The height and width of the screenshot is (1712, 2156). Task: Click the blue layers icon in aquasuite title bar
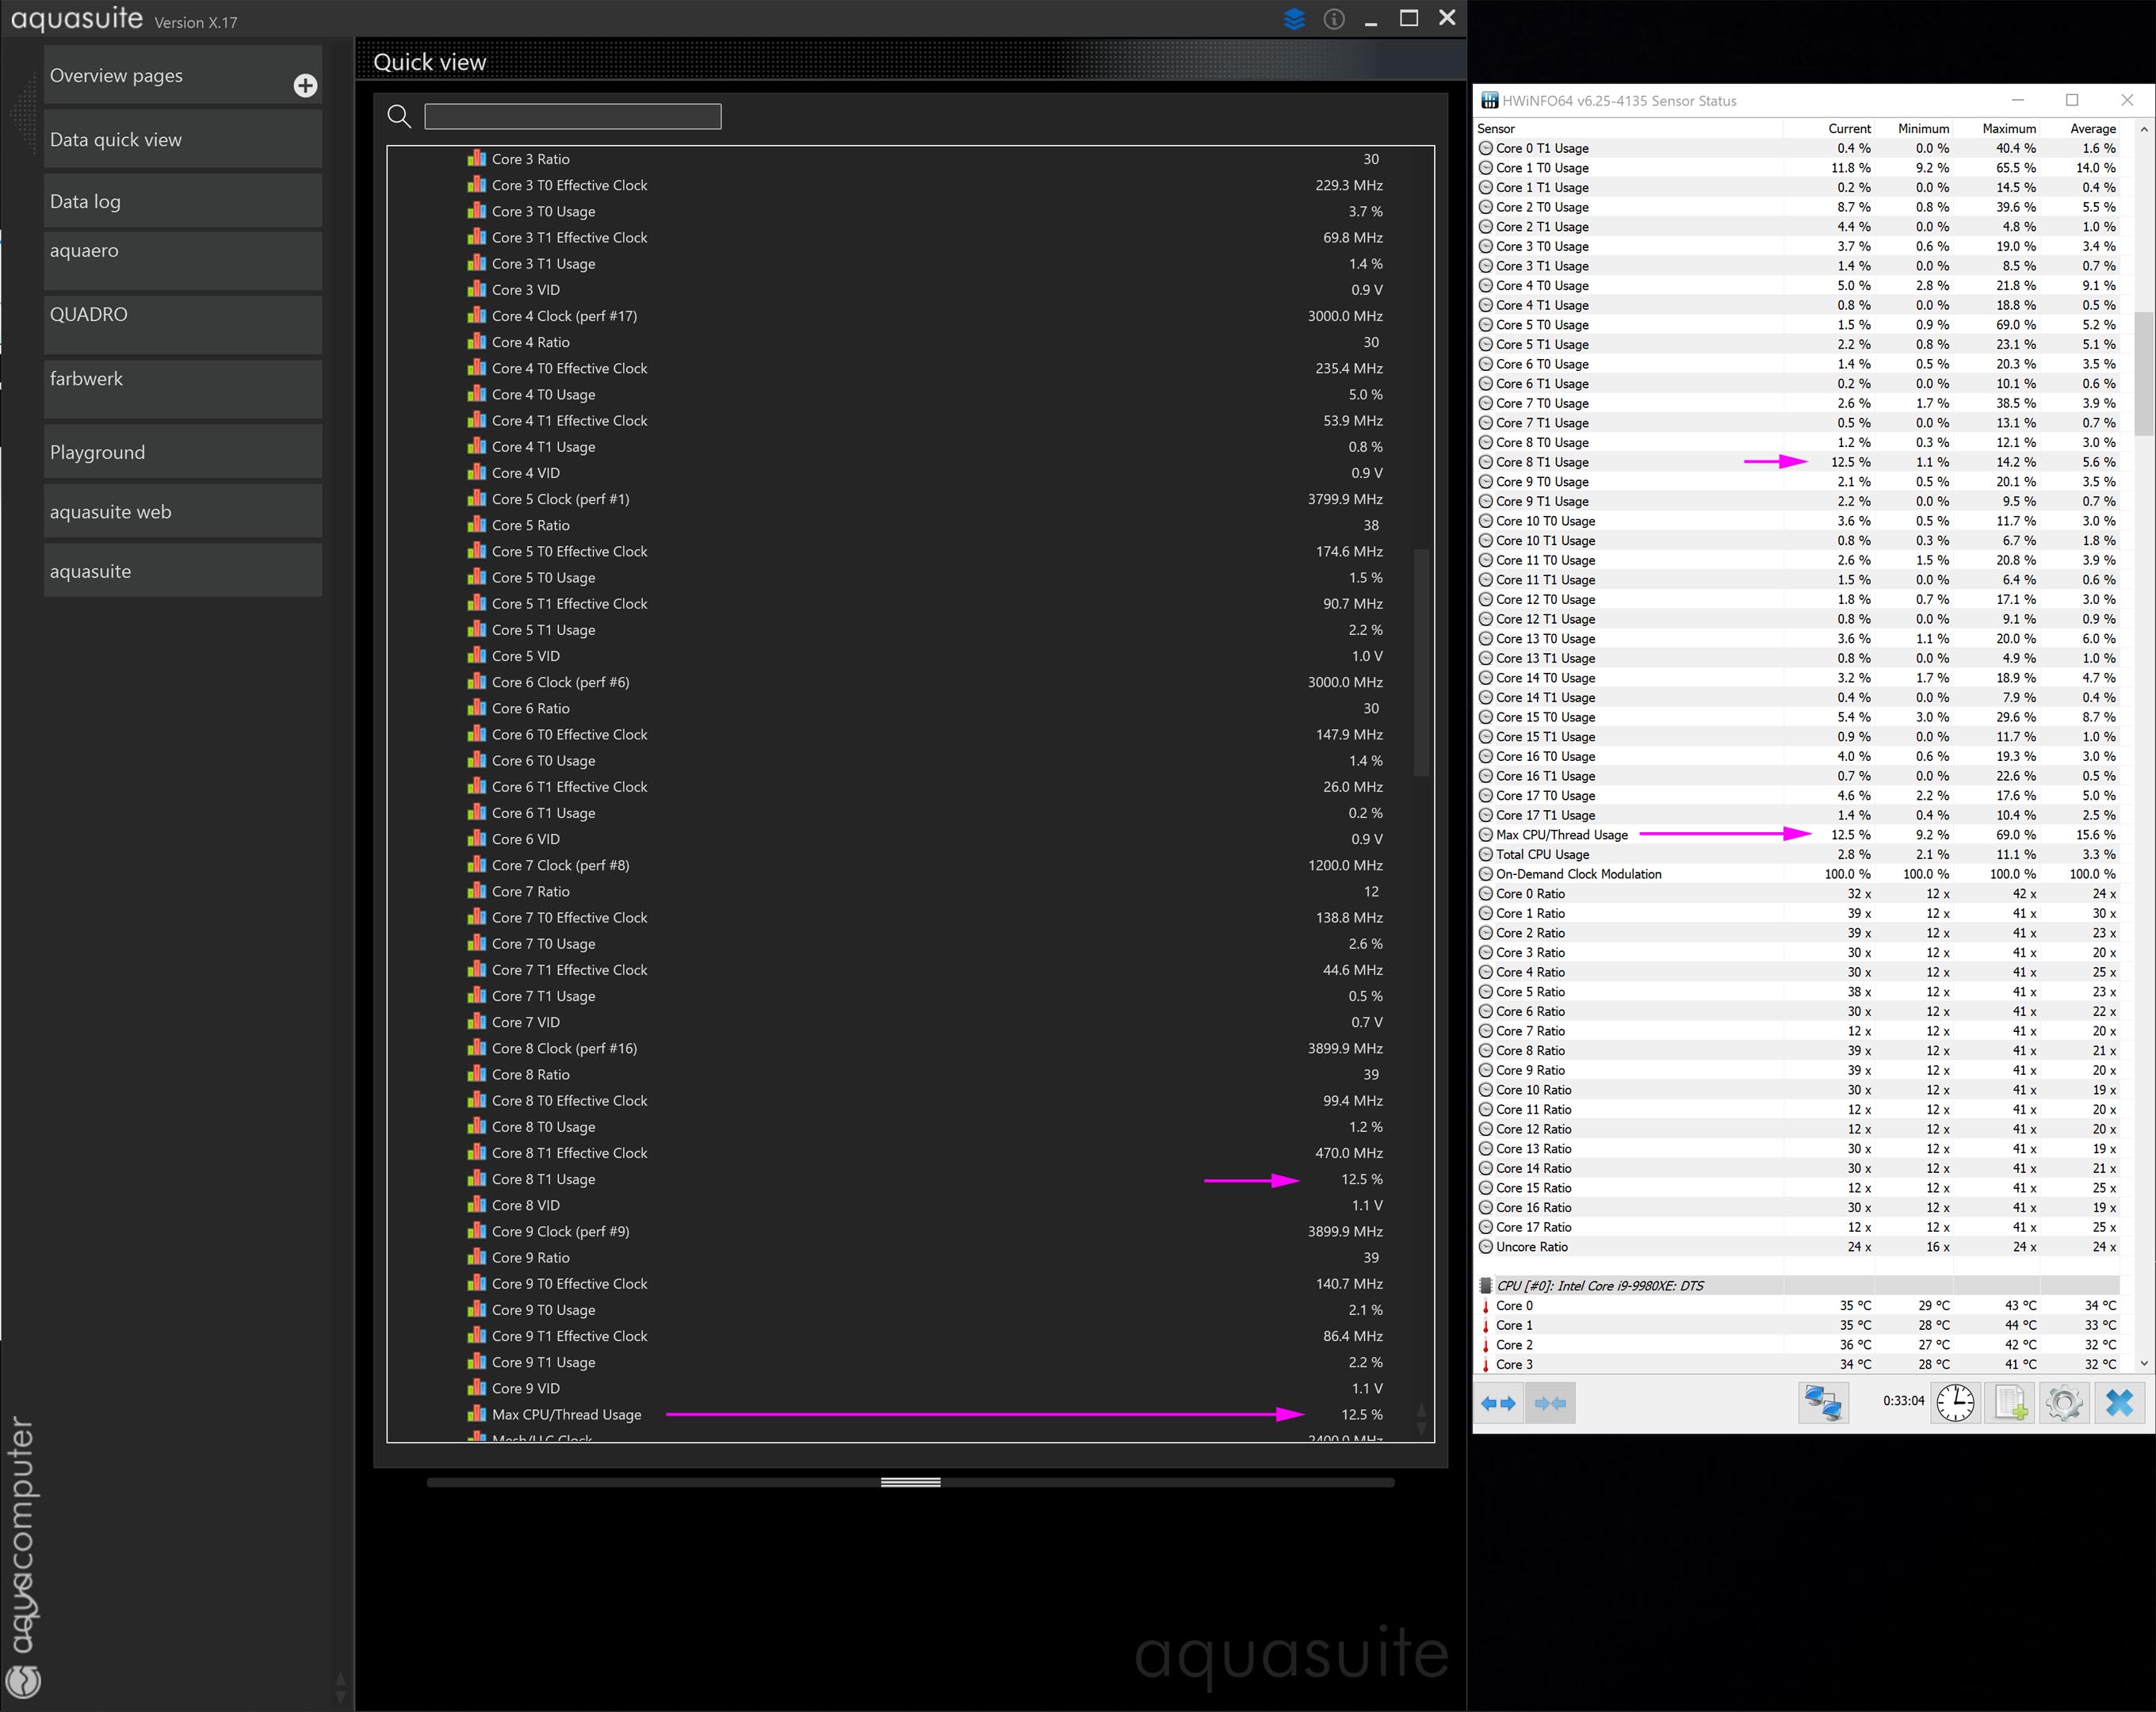(1294, 19)
